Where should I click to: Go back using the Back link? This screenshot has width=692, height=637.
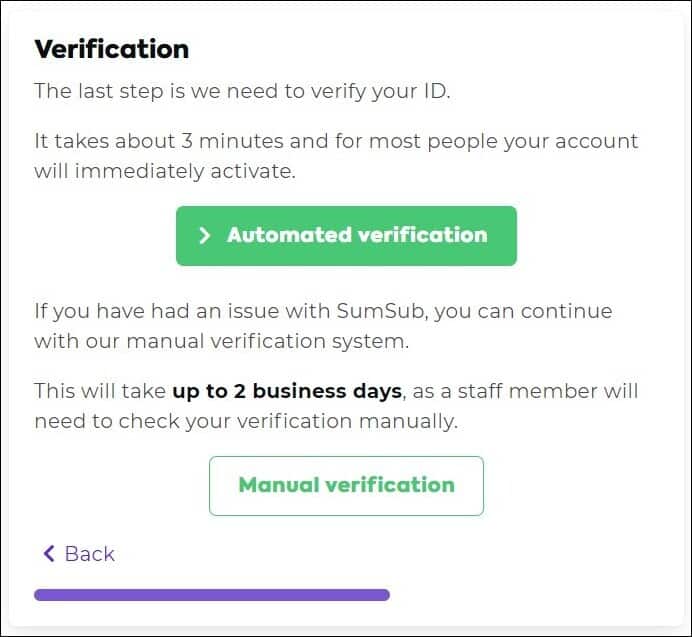tap(89, 554)
